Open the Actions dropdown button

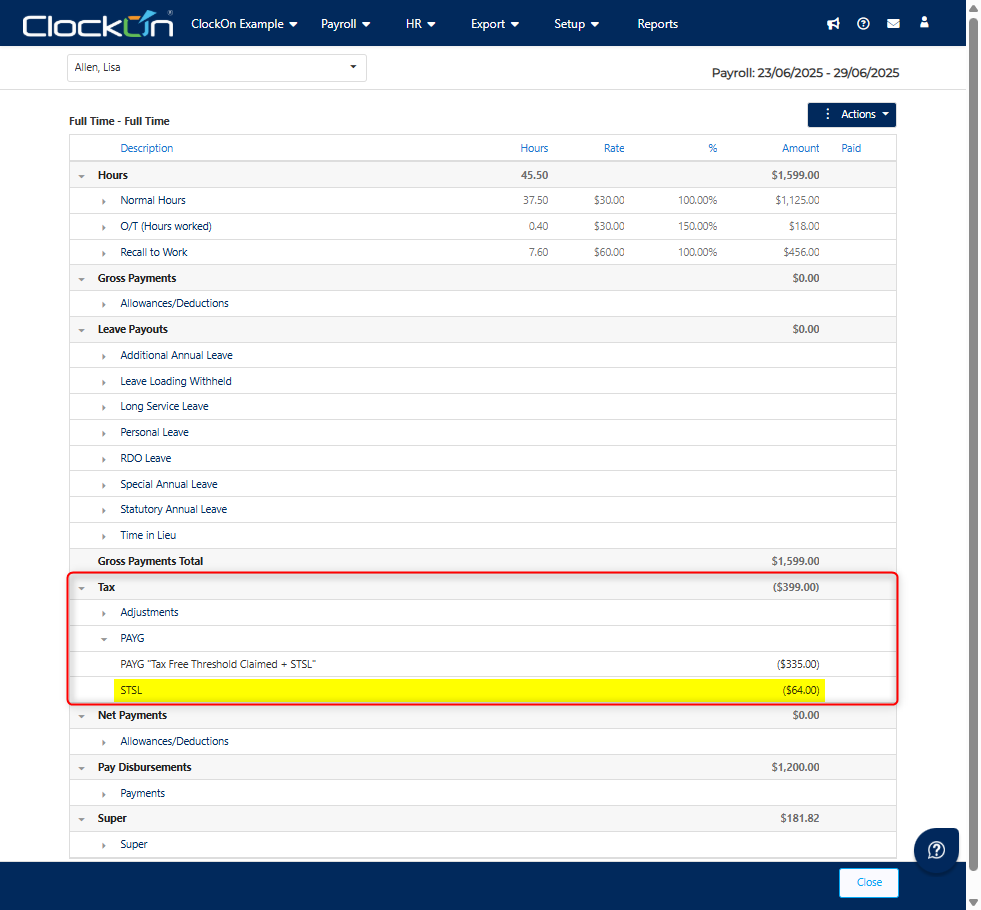click(851, 115)
